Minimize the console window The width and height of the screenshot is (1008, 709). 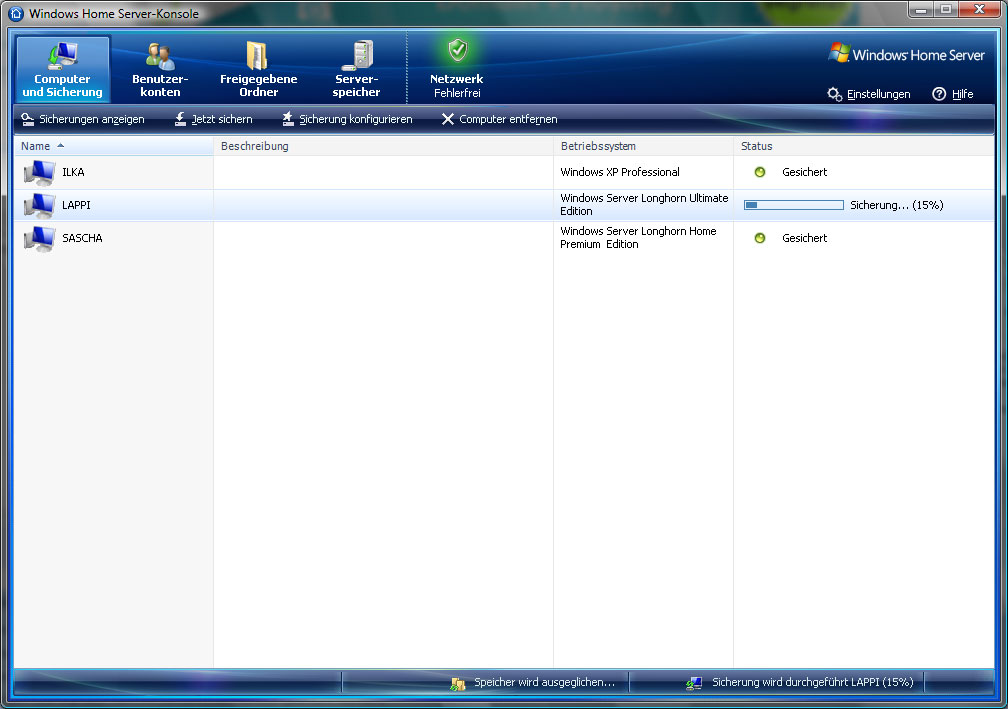[921, 9]
